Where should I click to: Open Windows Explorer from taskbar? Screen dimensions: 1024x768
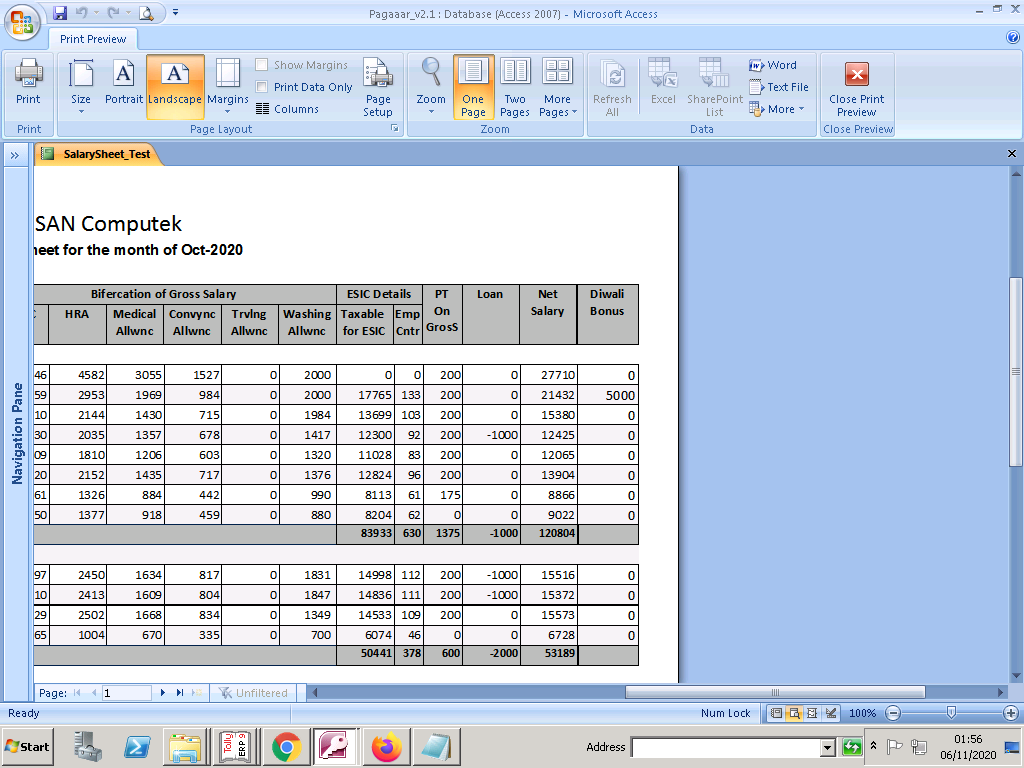tap(185, 746)
